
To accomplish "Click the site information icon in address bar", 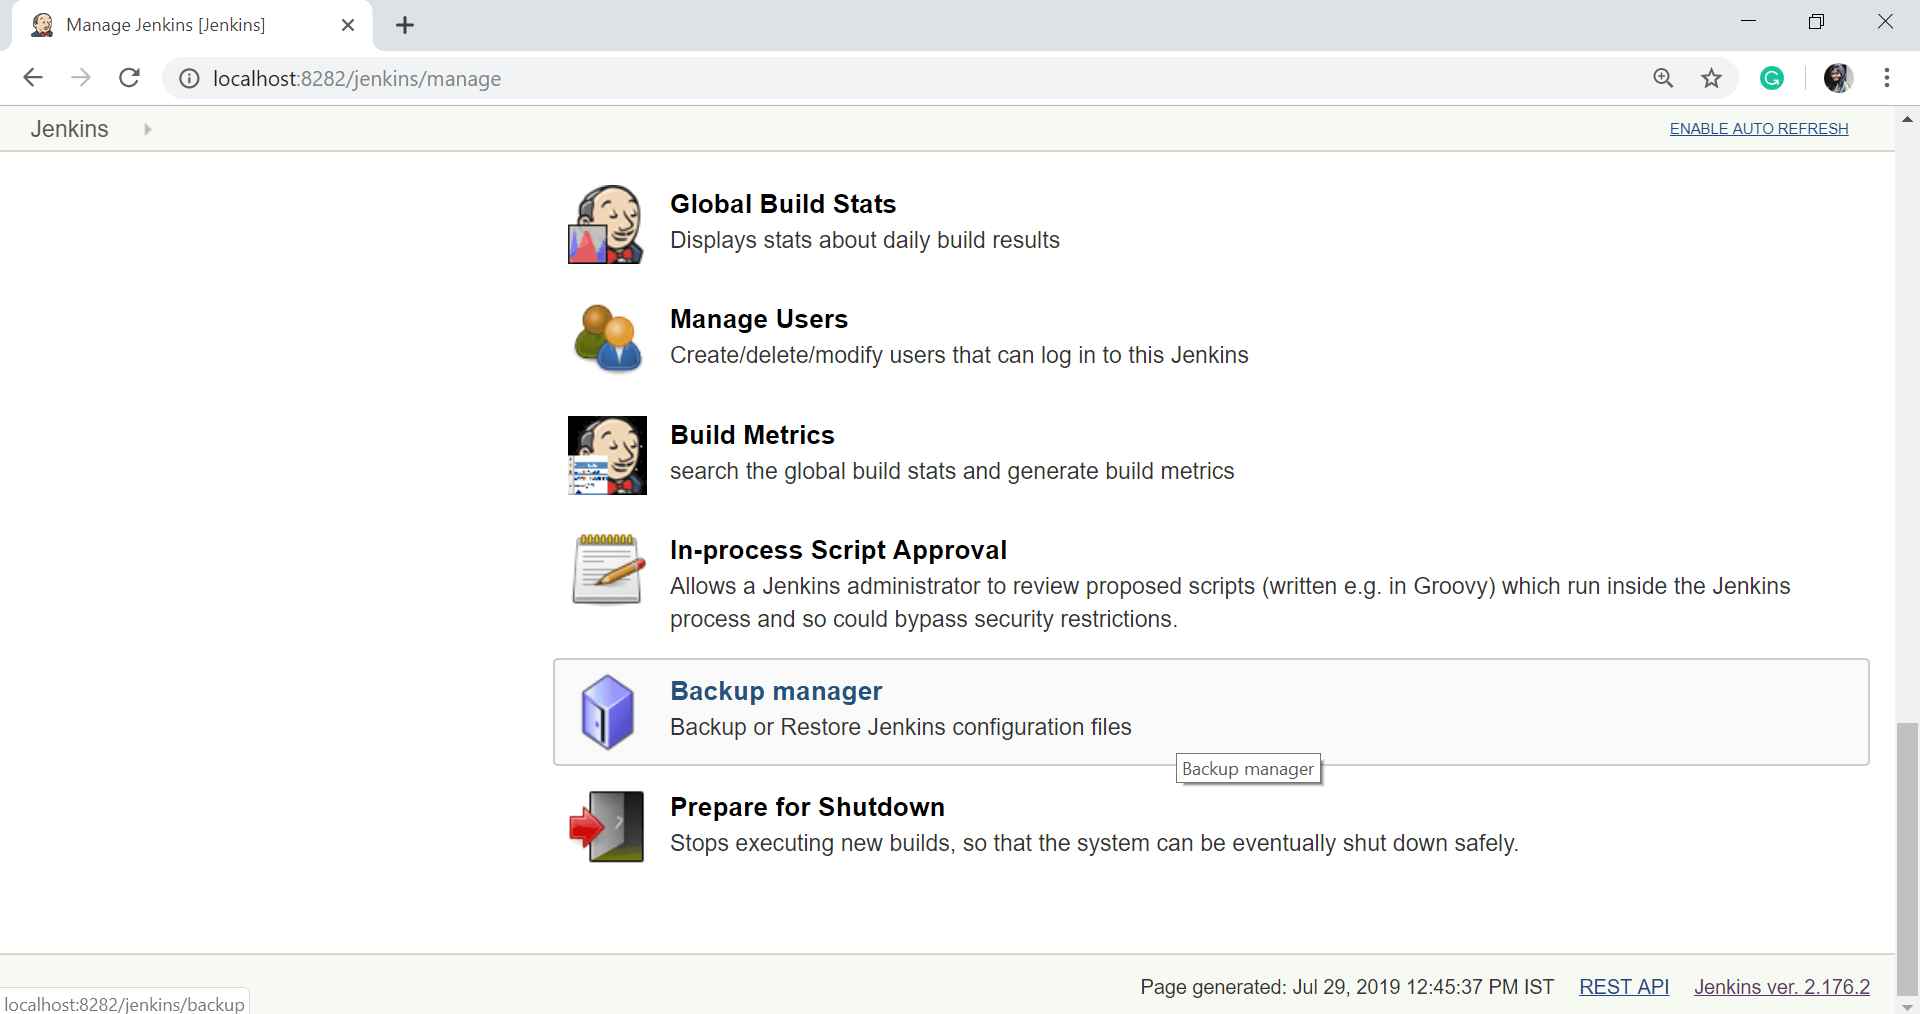I will [189, 78].
